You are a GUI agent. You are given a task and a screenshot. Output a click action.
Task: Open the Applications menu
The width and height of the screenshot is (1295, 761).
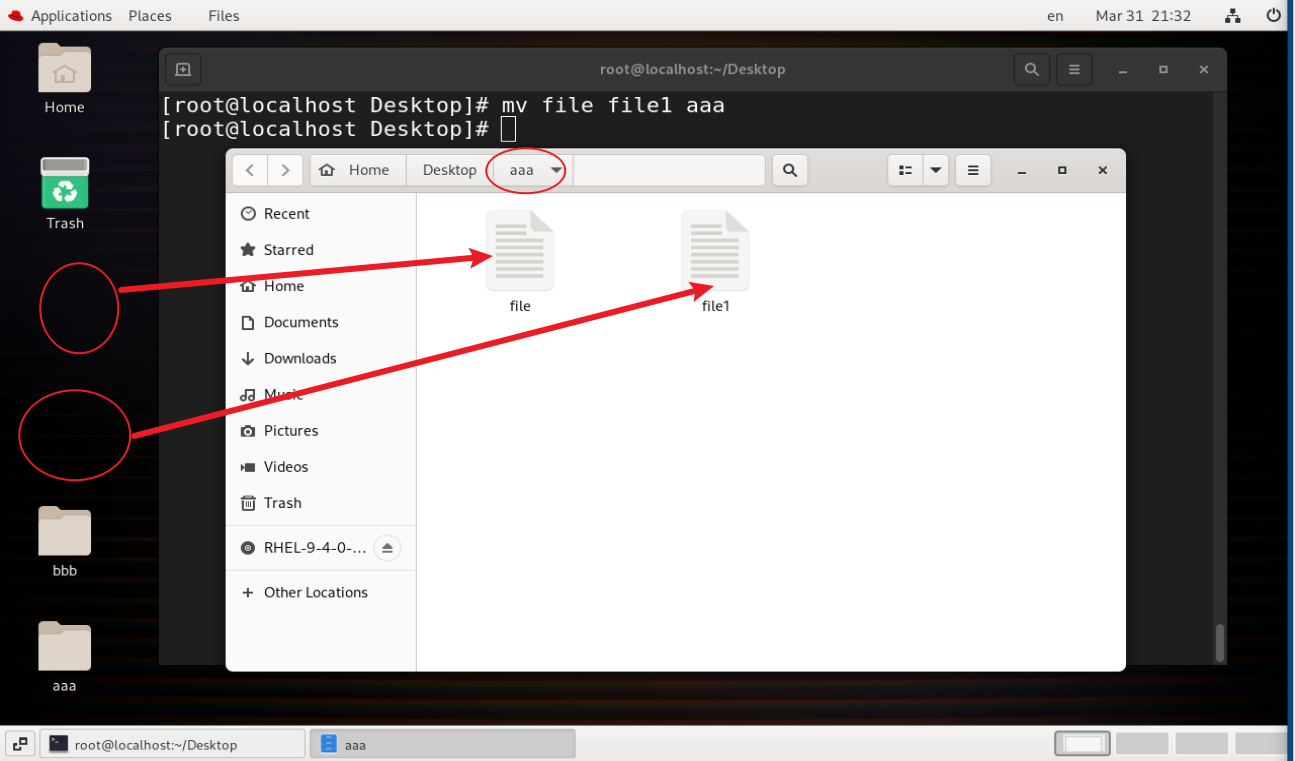[x=60, y=16]
